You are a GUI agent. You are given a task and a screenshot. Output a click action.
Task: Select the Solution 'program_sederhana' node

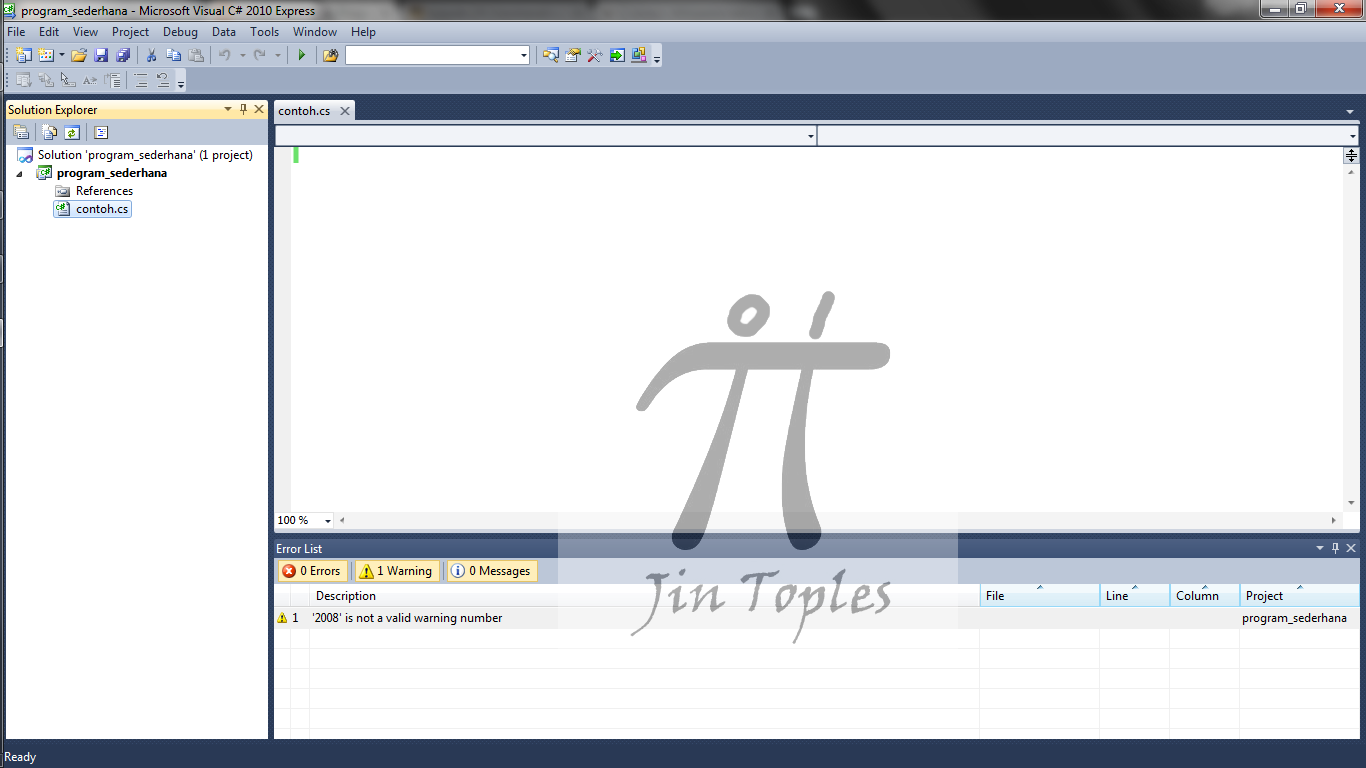[x=145, y=155]
